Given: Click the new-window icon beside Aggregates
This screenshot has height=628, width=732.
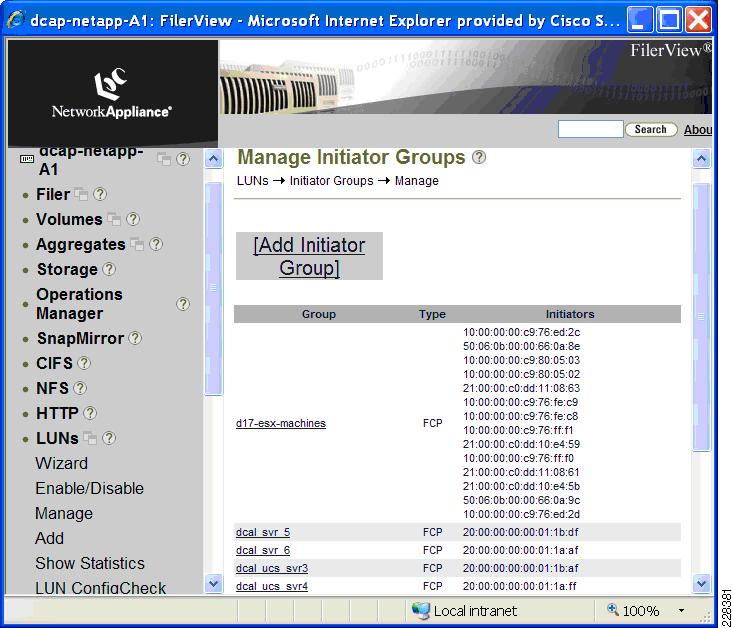Looking at the screenshot, I should [x=137, y=244].
